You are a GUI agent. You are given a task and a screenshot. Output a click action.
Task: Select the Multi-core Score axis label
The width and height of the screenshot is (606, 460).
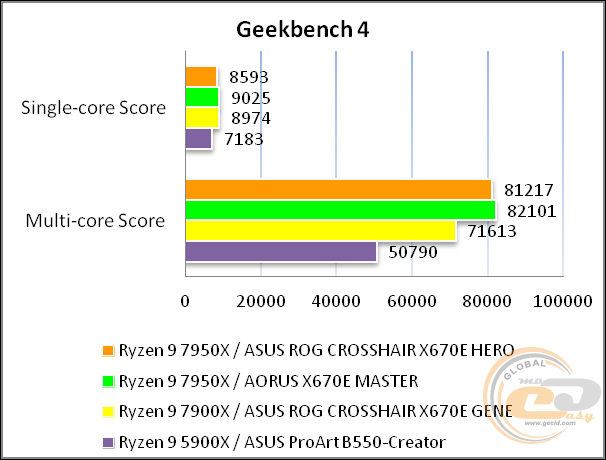click(x=95, y=221)
